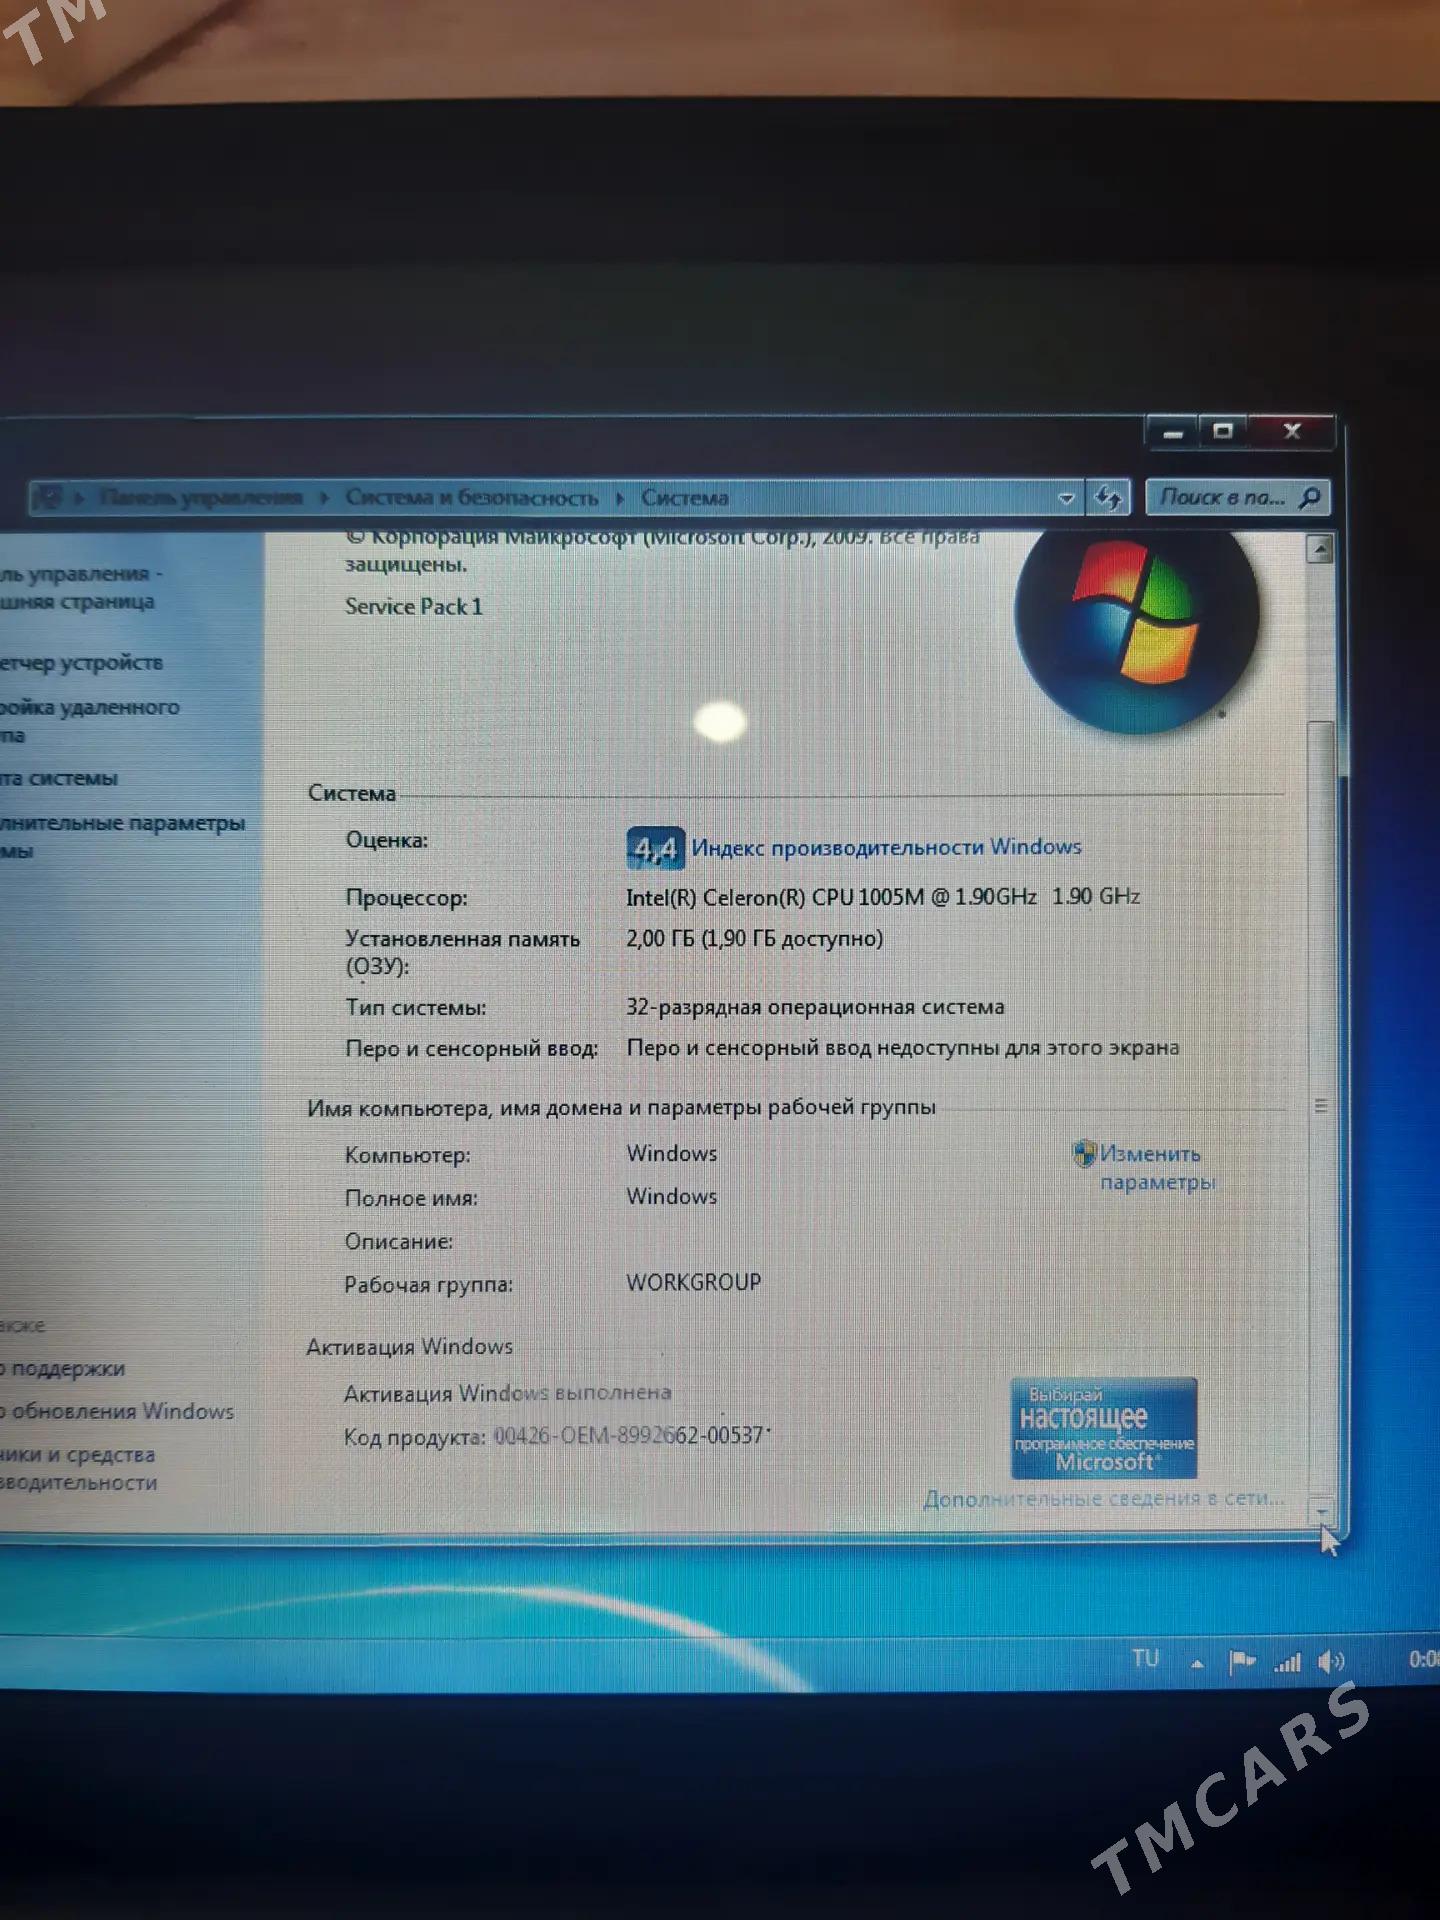This screenshot has width=1440, height=1920.
Task: Expand arrow after Панель управления breadcrumb
Action: coord(324,497)
